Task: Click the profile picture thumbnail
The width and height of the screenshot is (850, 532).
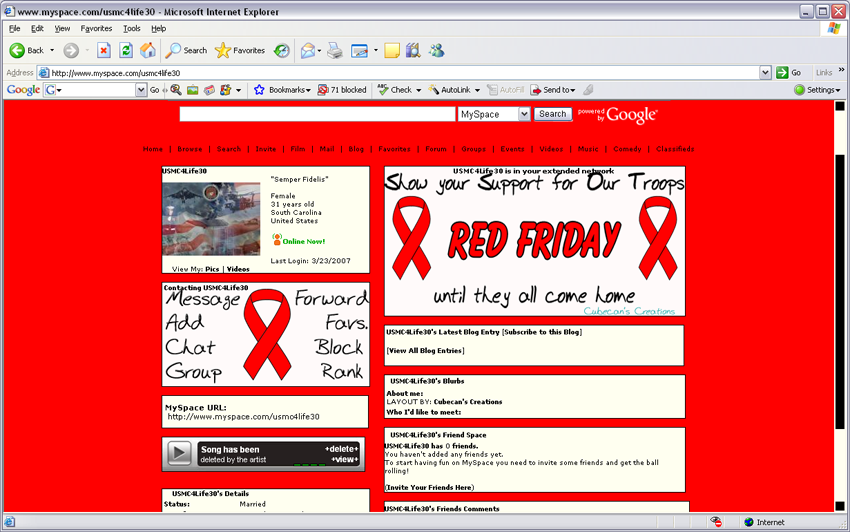Action: click(x=211, y=219)
